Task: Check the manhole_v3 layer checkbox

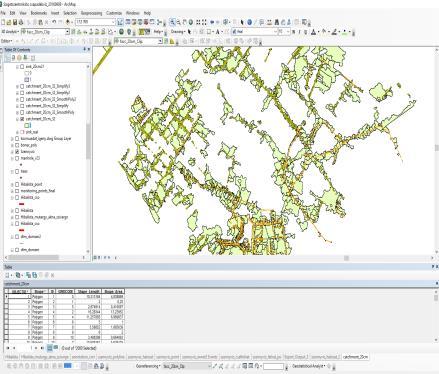Action: pyautogui.click(x=17, y=158)
